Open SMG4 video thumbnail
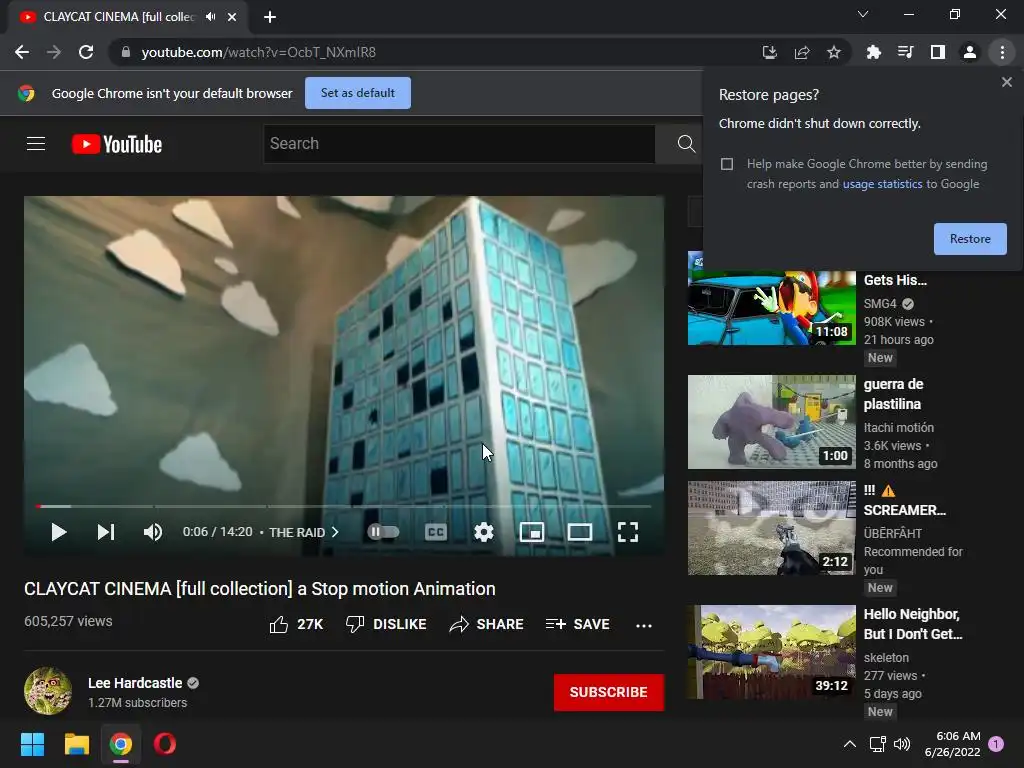Screen dimensions: 1024x768 tap(772, 298)
